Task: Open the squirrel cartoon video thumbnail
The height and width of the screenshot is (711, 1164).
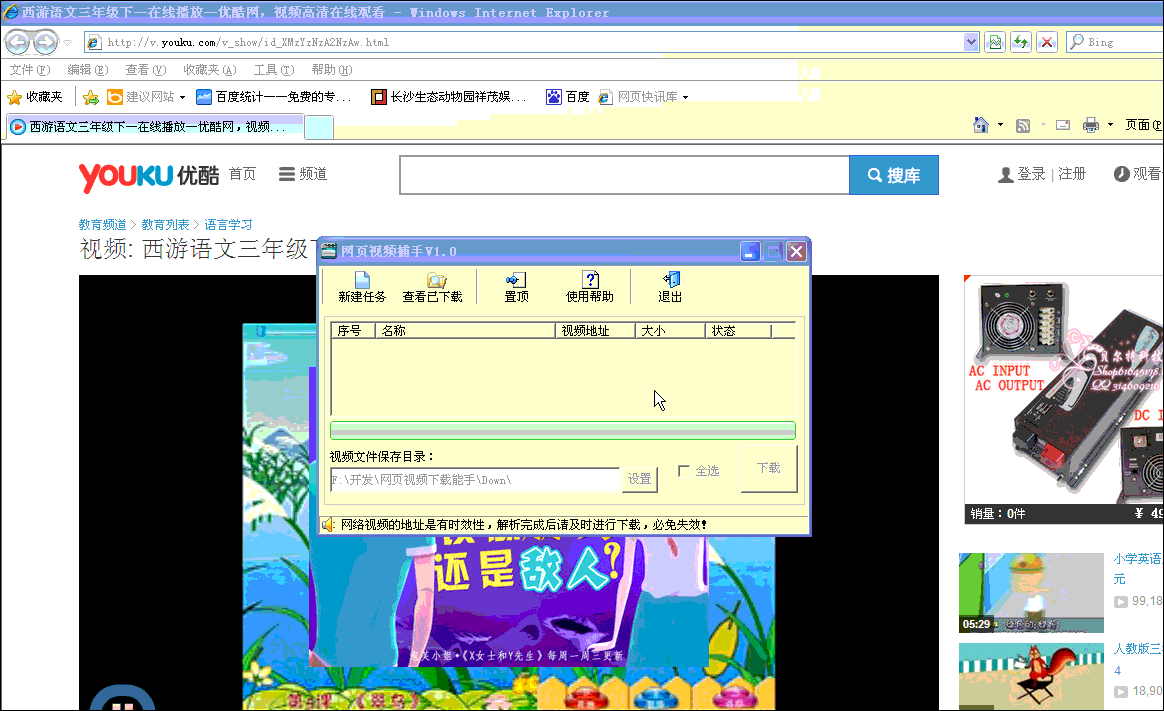Action: [x=1031, y=676]
